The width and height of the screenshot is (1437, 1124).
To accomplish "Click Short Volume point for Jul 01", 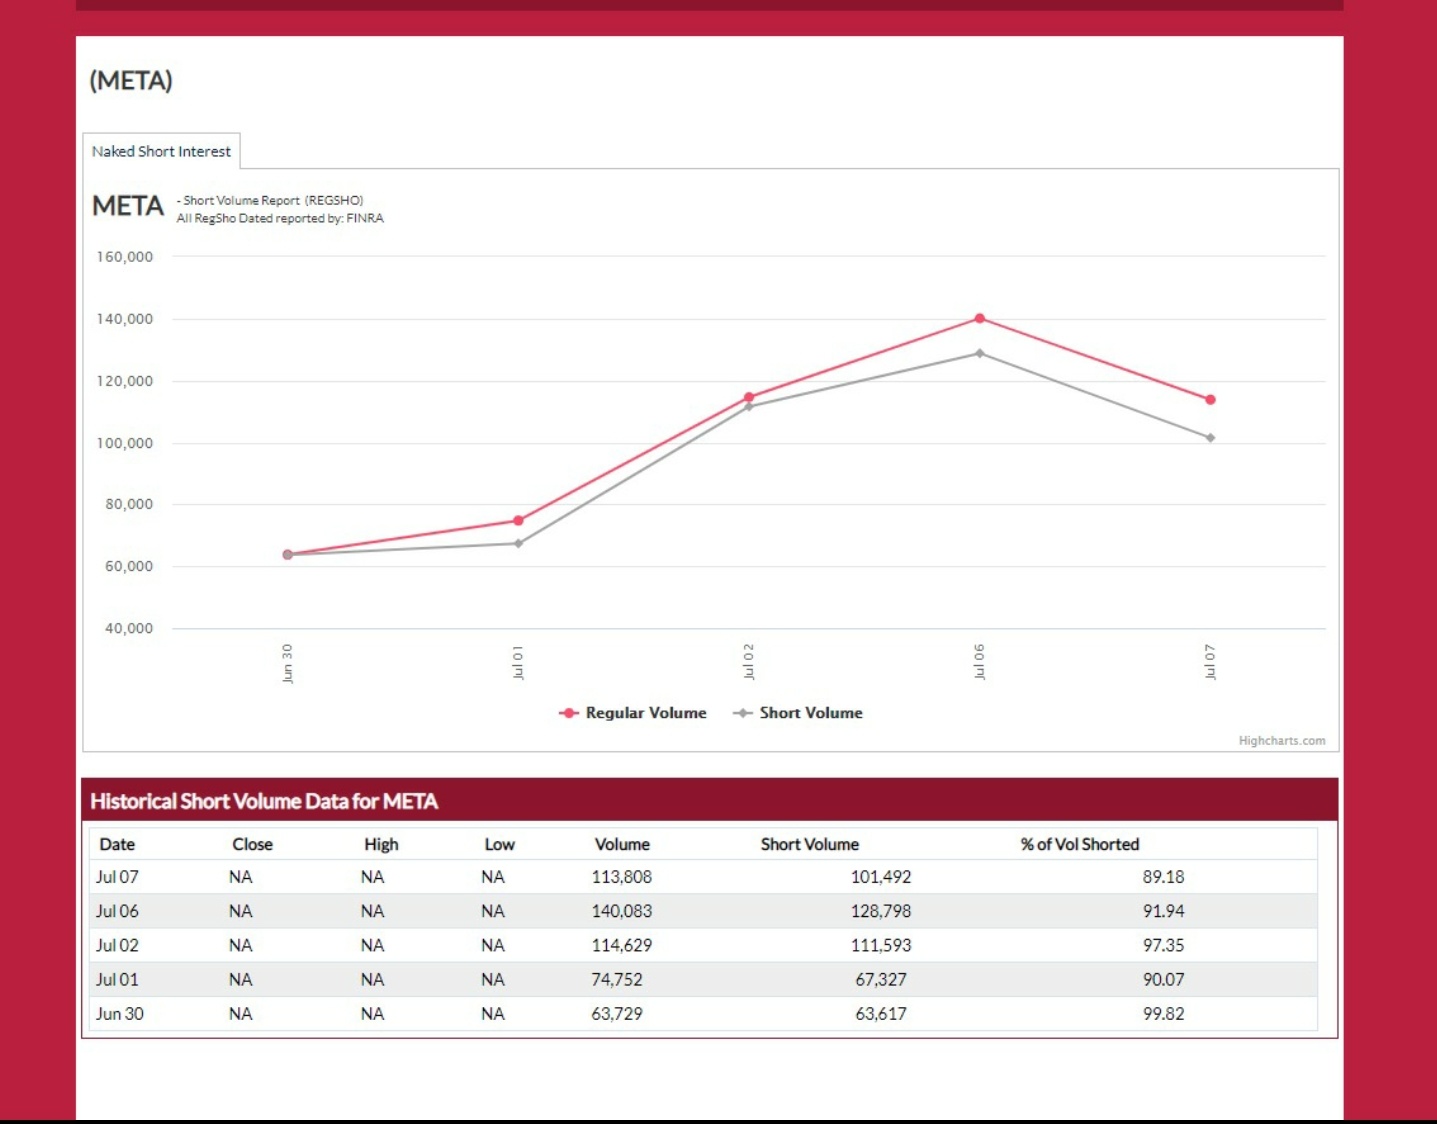I will 518,544.
